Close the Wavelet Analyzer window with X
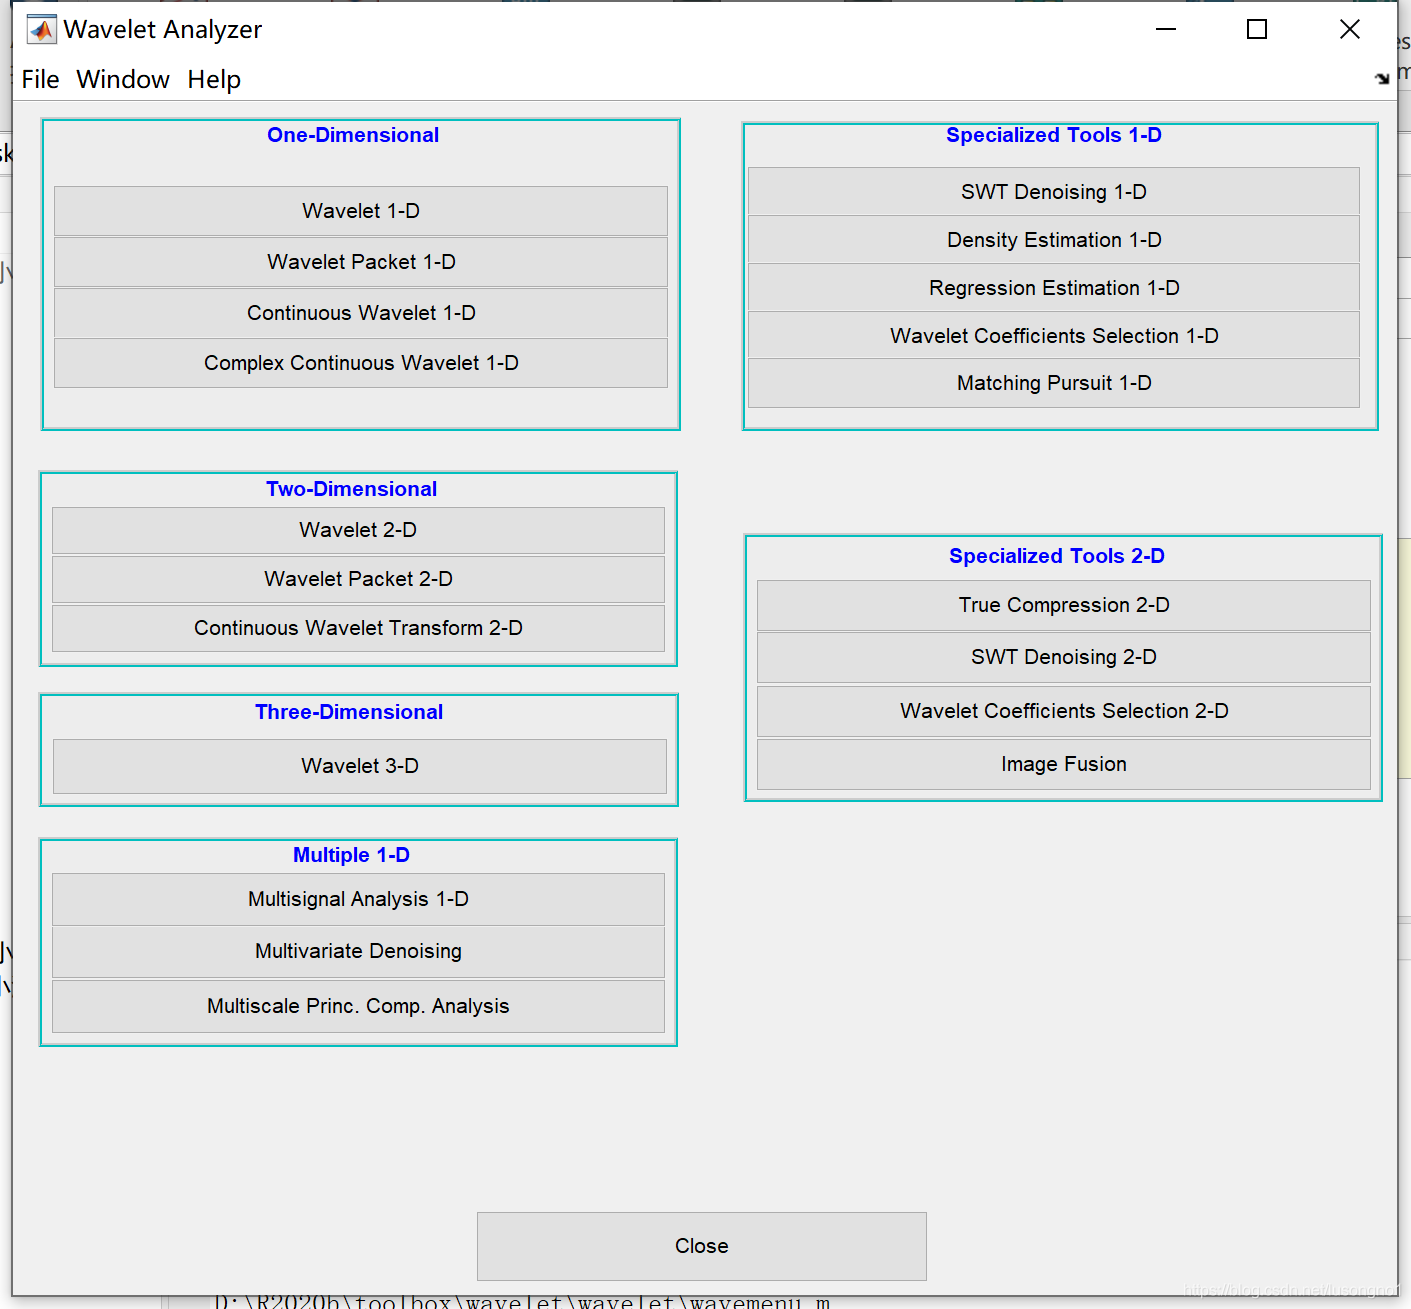The width and height of the screenshot is (1411, 1309). [1349, 29]
